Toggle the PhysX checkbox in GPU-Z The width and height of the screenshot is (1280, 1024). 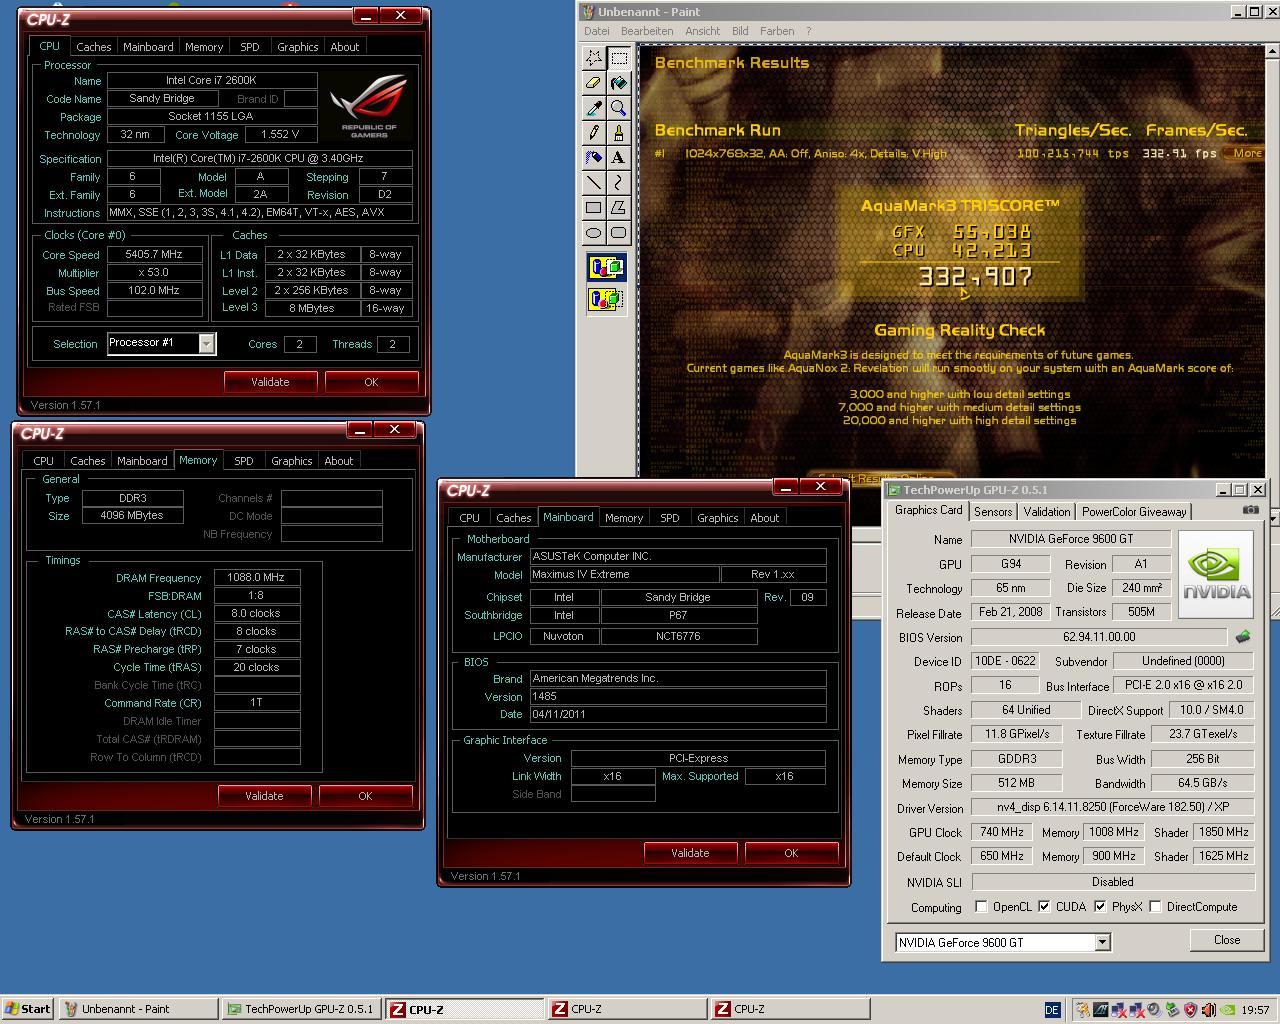click(1100, 907)
